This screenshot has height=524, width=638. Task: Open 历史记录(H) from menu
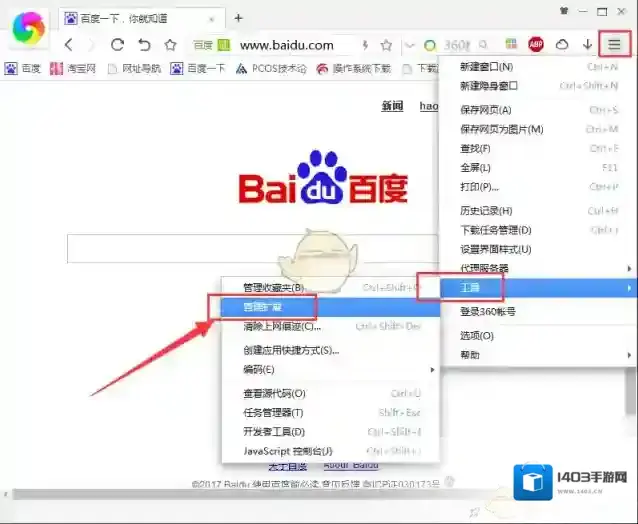click(x=538, y=211)
